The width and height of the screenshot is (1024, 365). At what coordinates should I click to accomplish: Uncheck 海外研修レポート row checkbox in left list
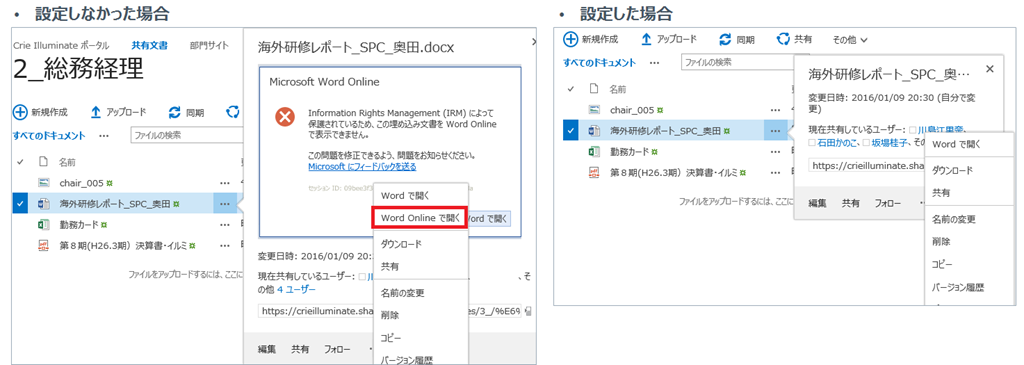pyautogui.click(x=20, y=204)
